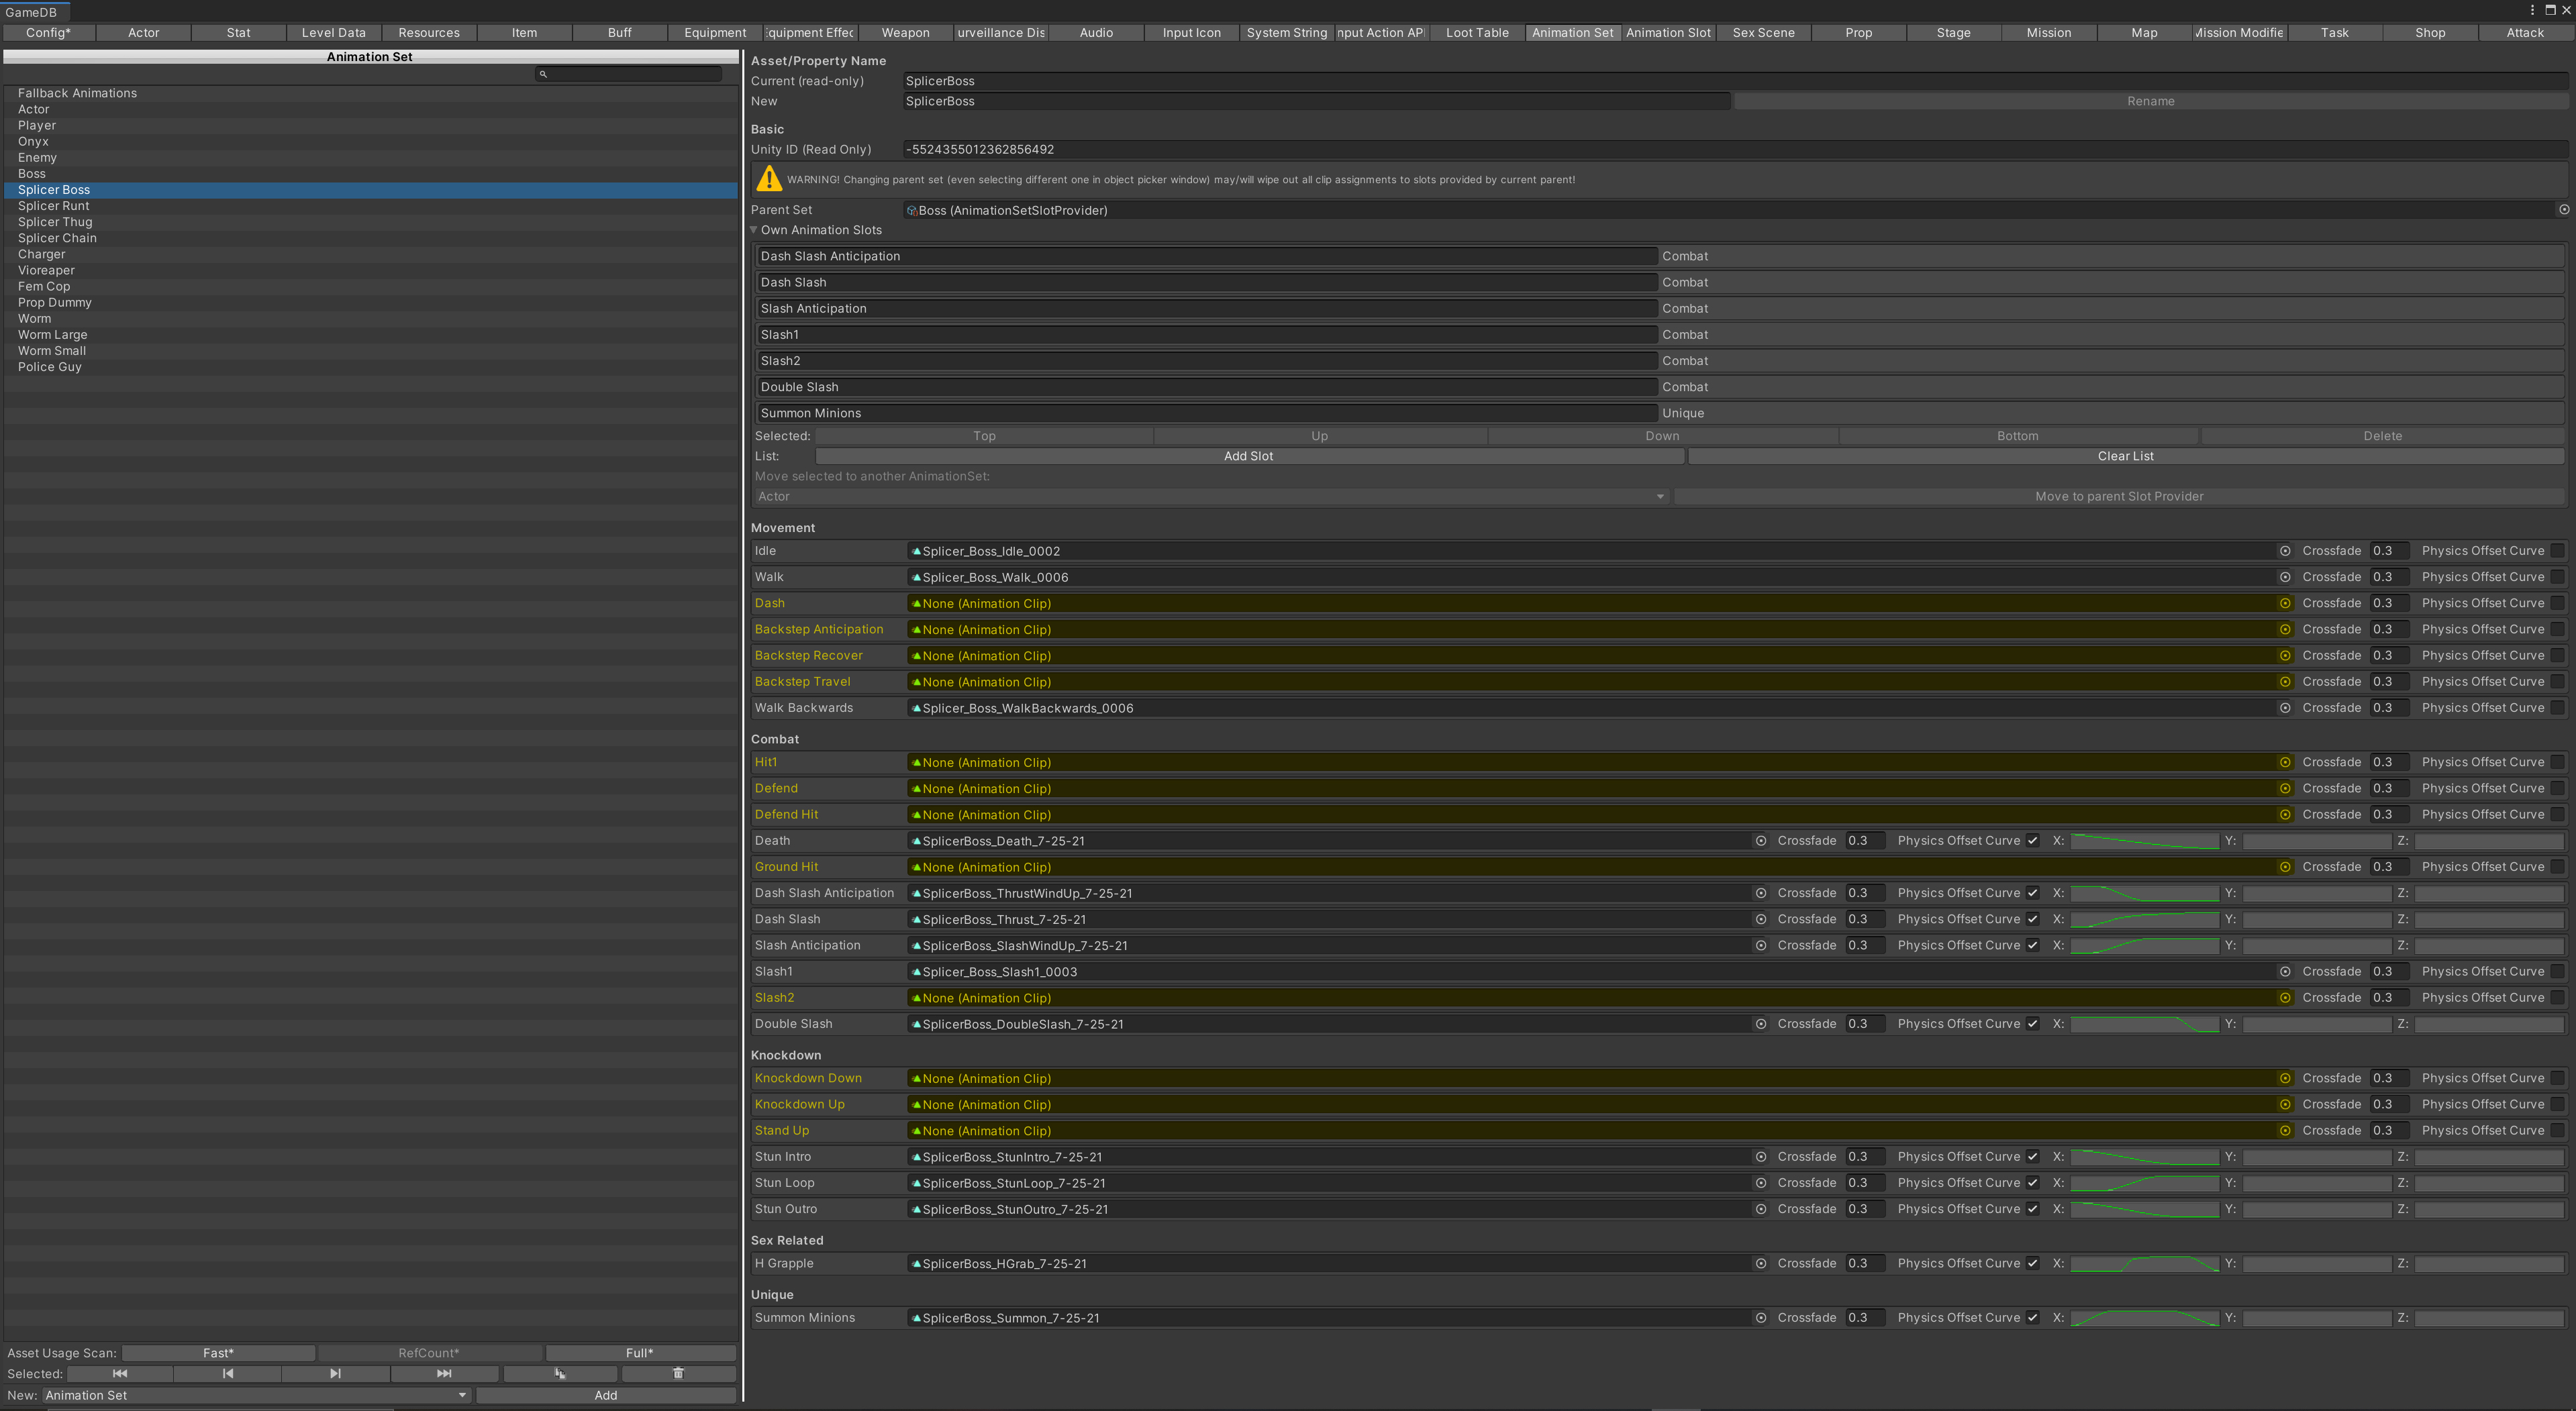Uncheck Physics Offset Curve for Death
The width and height of the screenshot is (2576, 1411).
2033,841
